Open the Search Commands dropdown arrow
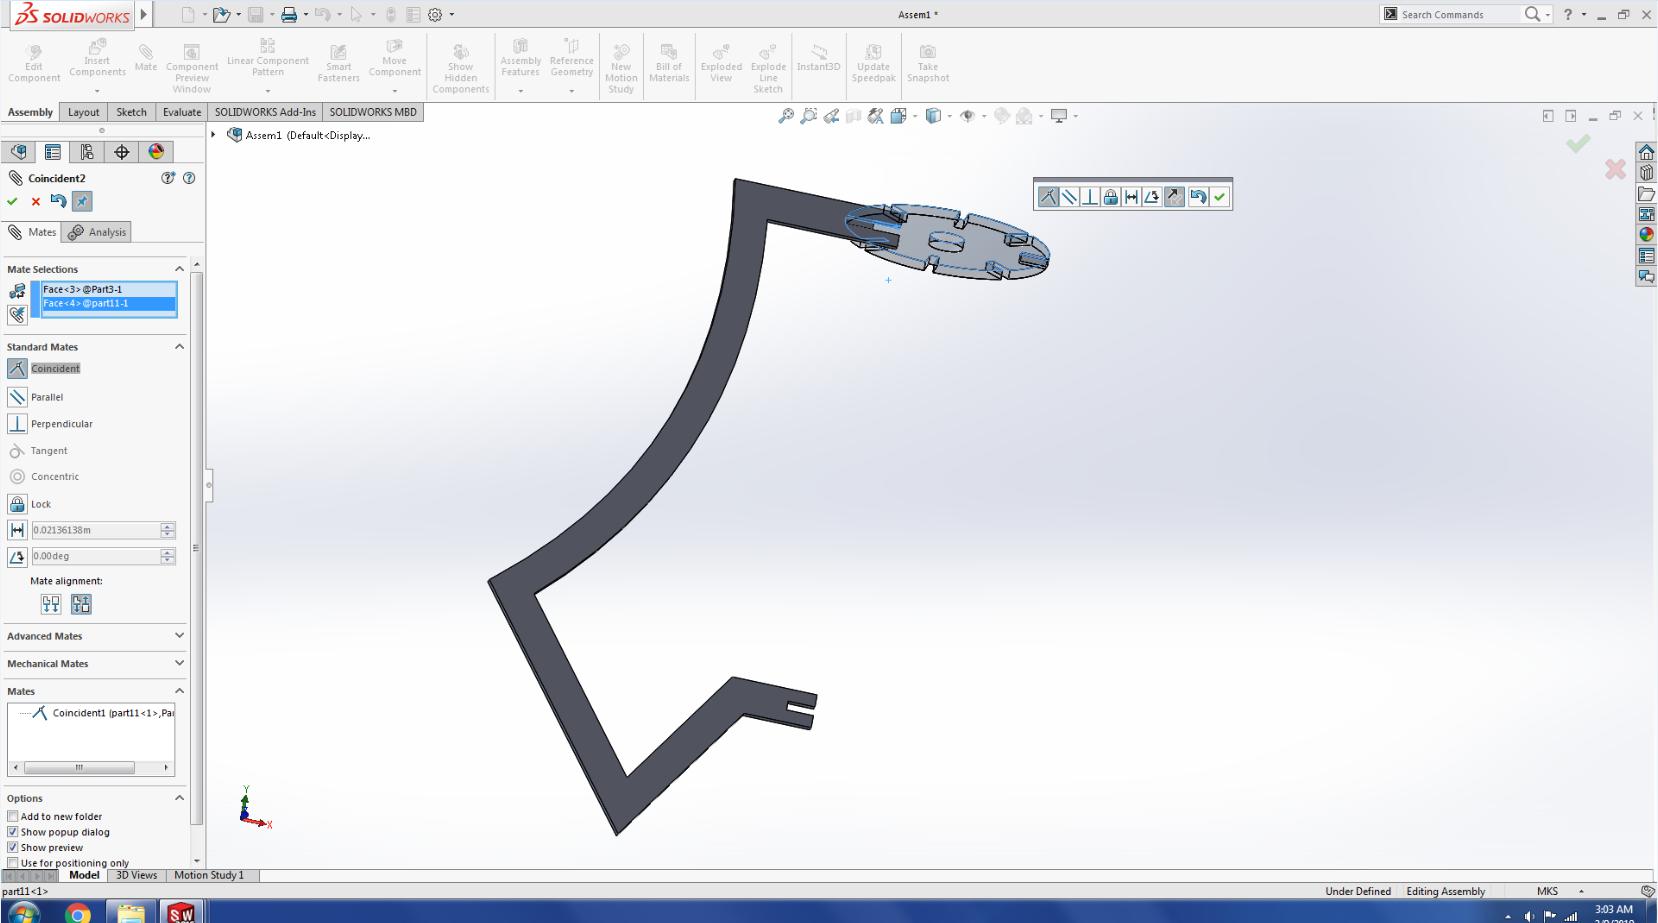The image size is (1658, 923). coord(1548,15)
